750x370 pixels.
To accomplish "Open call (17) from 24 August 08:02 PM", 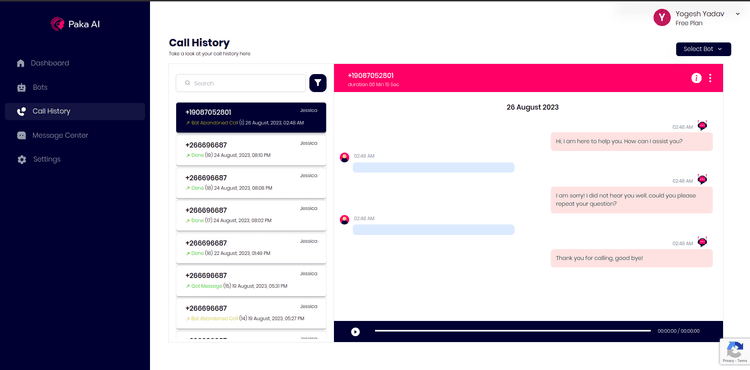I will click(x=251, y=216).
